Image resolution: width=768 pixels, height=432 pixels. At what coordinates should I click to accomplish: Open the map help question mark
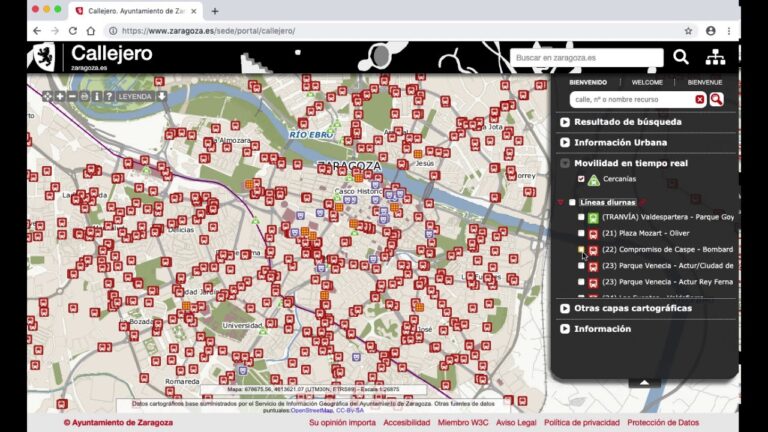coord(109,96)
